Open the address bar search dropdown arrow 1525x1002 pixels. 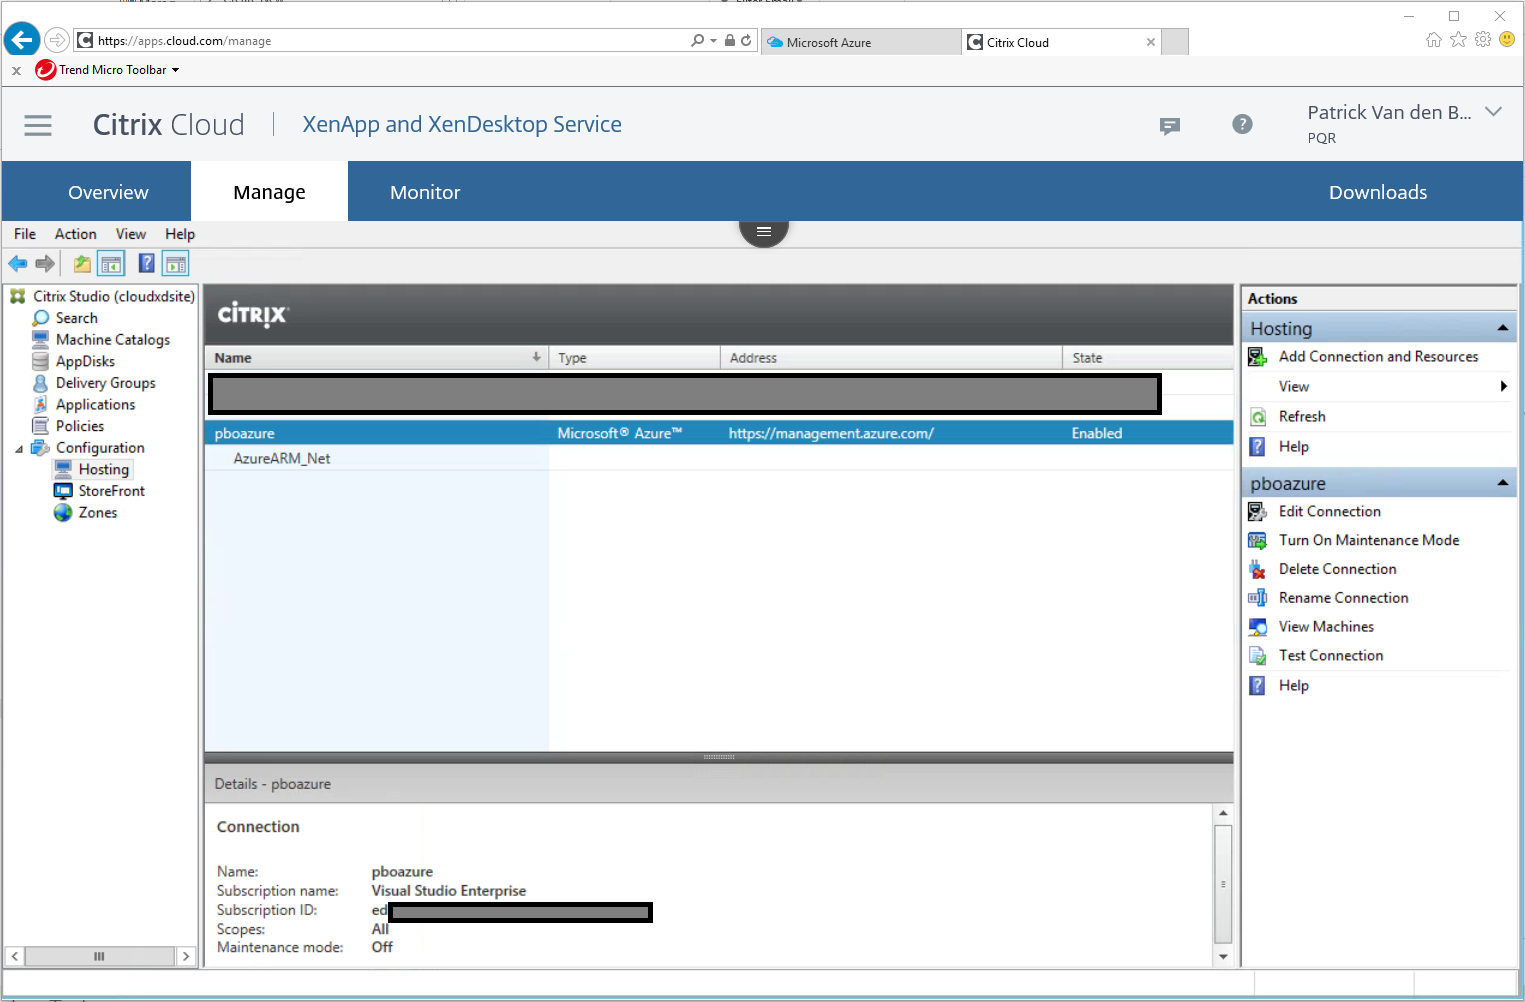pyautogui.click(x=713, y=41)
